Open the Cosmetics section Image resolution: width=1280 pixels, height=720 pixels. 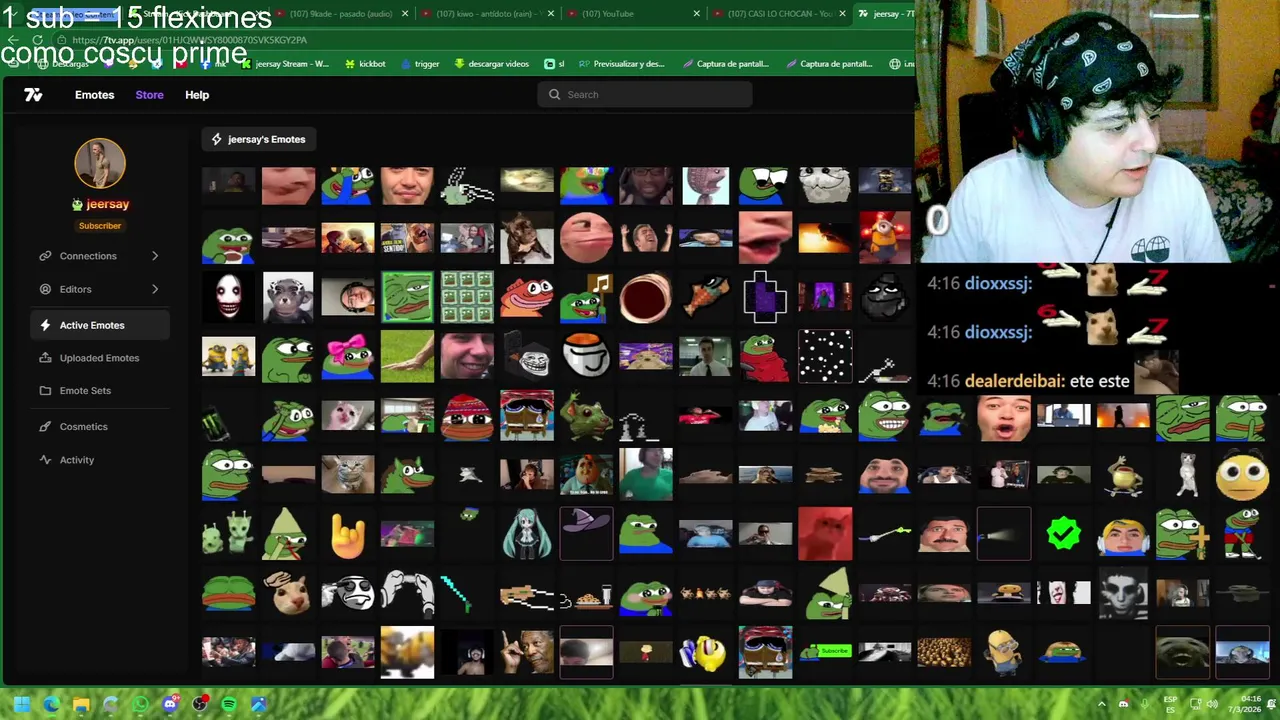click(x=99, y=427)
